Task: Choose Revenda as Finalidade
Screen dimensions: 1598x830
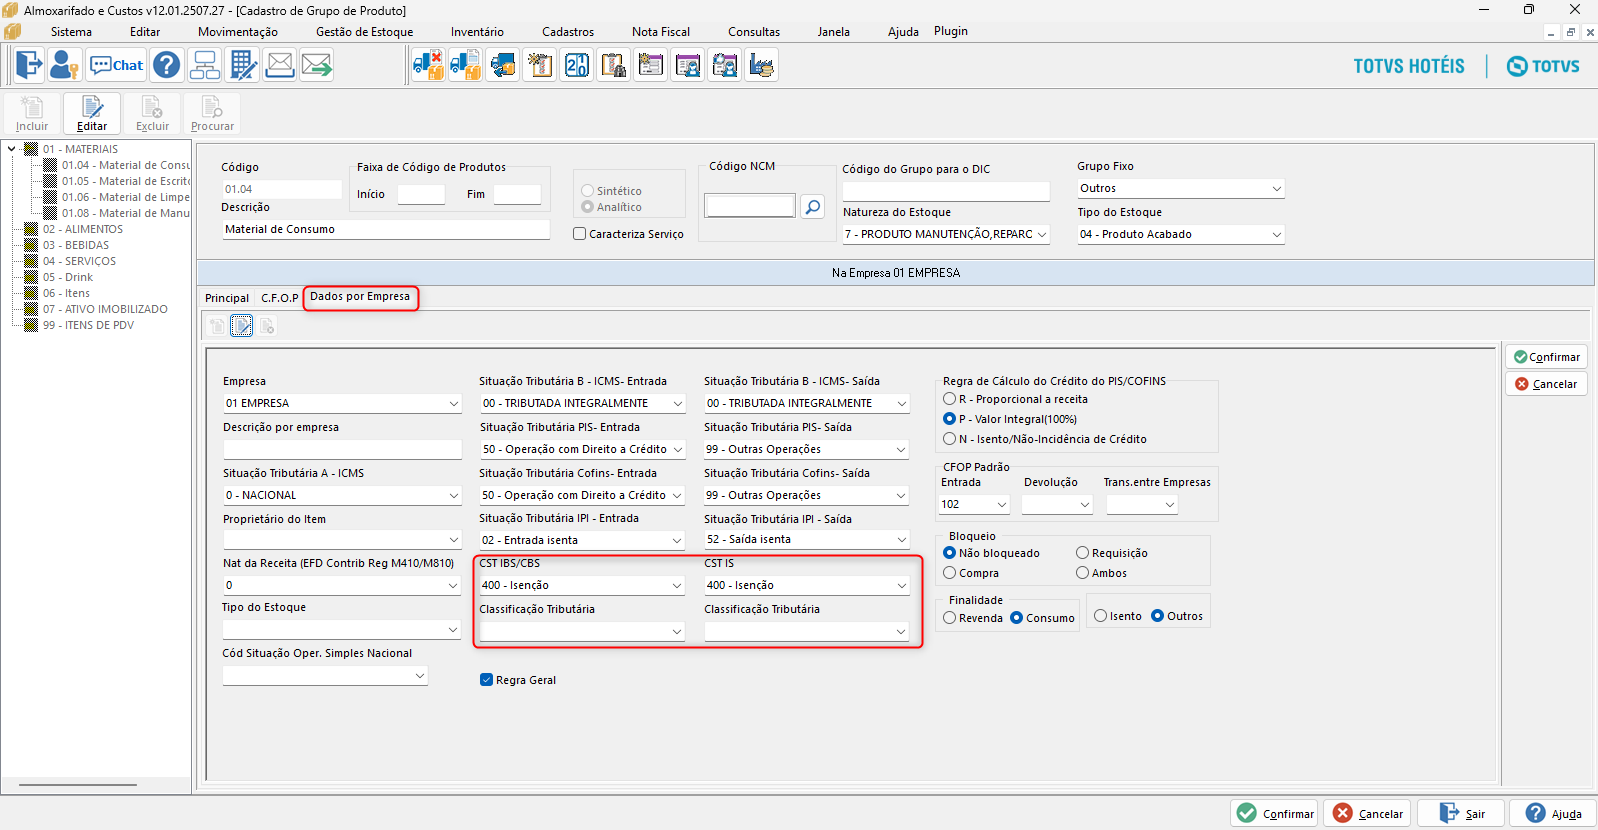Action: point(949,618)
